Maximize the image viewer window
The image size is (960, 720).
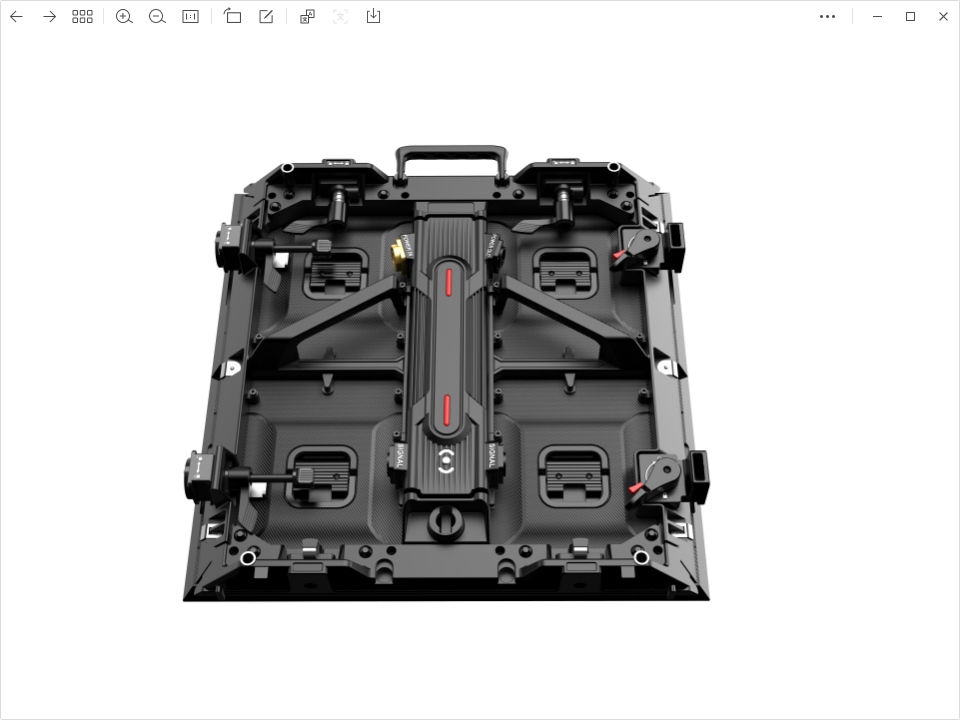click(x=910, y=17)
